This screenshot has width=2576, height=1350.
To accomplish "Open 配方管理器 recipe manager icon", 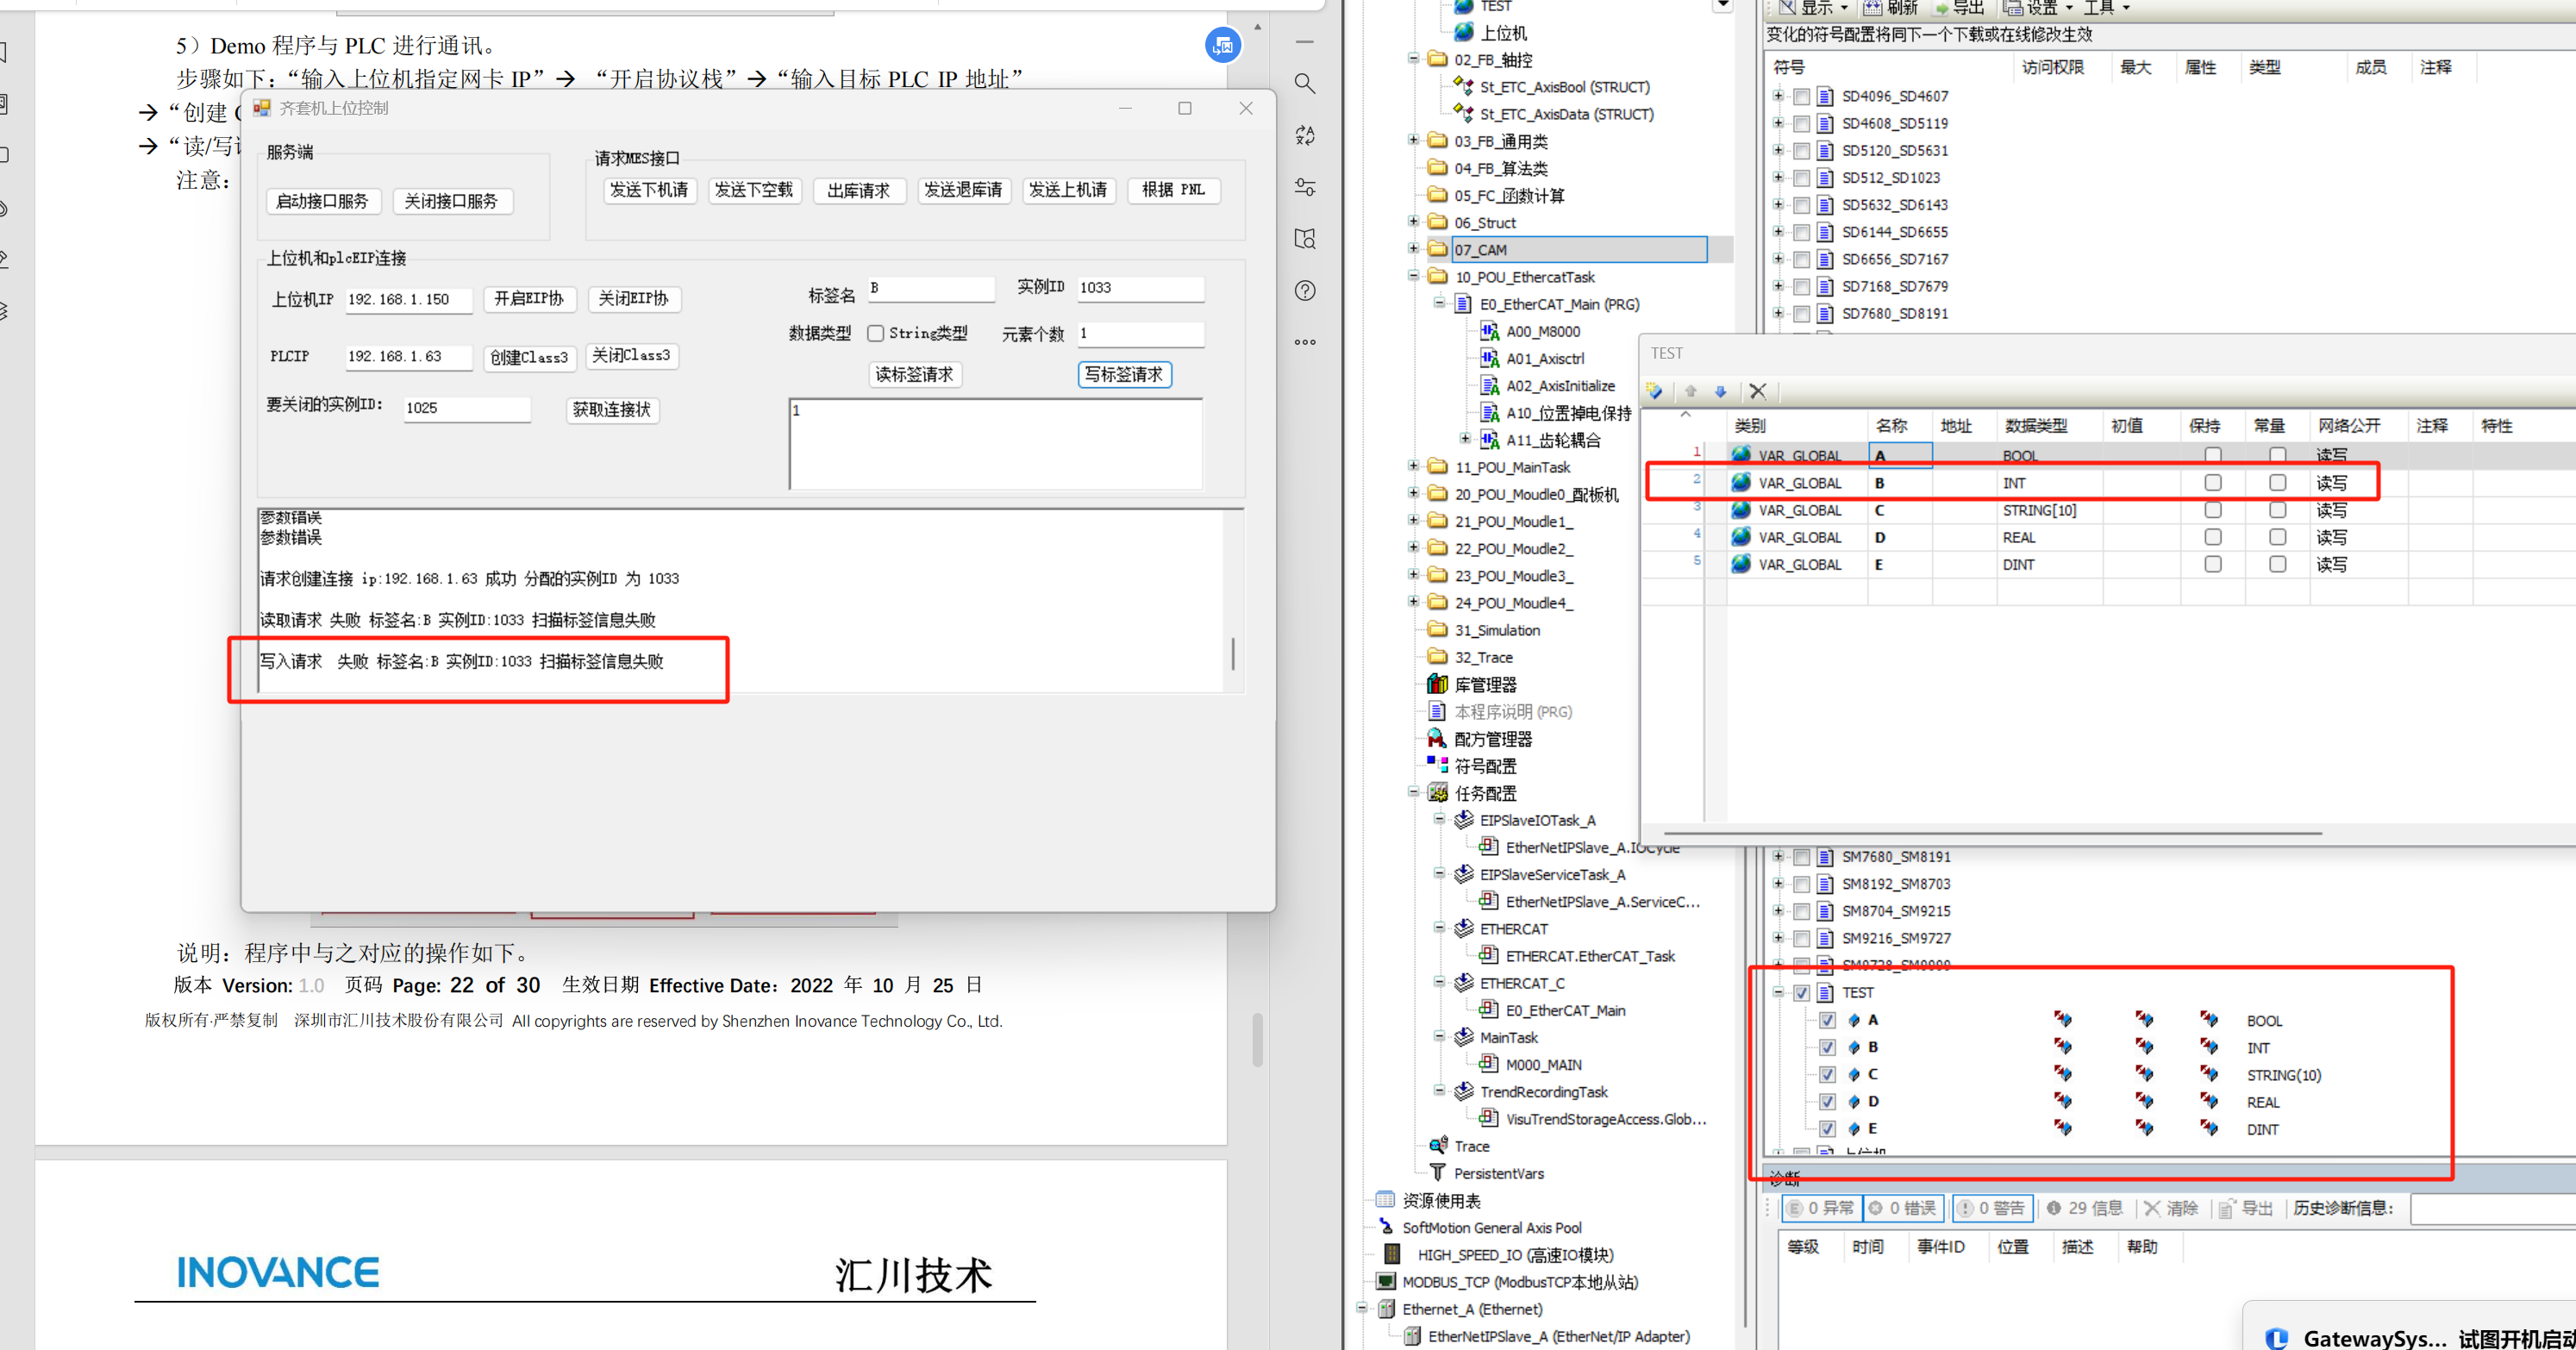I will click(x=1437, y=738).
